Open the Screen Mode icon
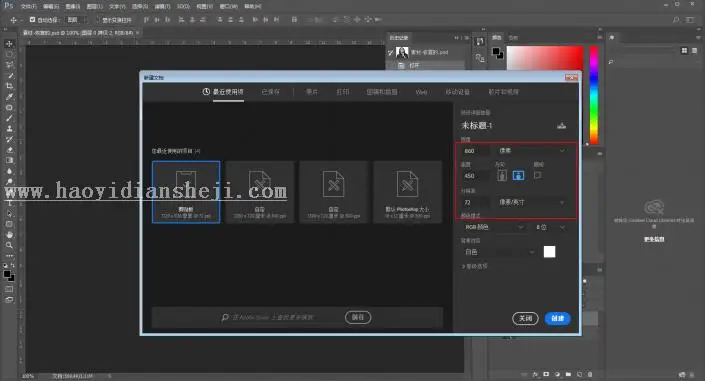The image size is (705, 381). click(9, 300)
